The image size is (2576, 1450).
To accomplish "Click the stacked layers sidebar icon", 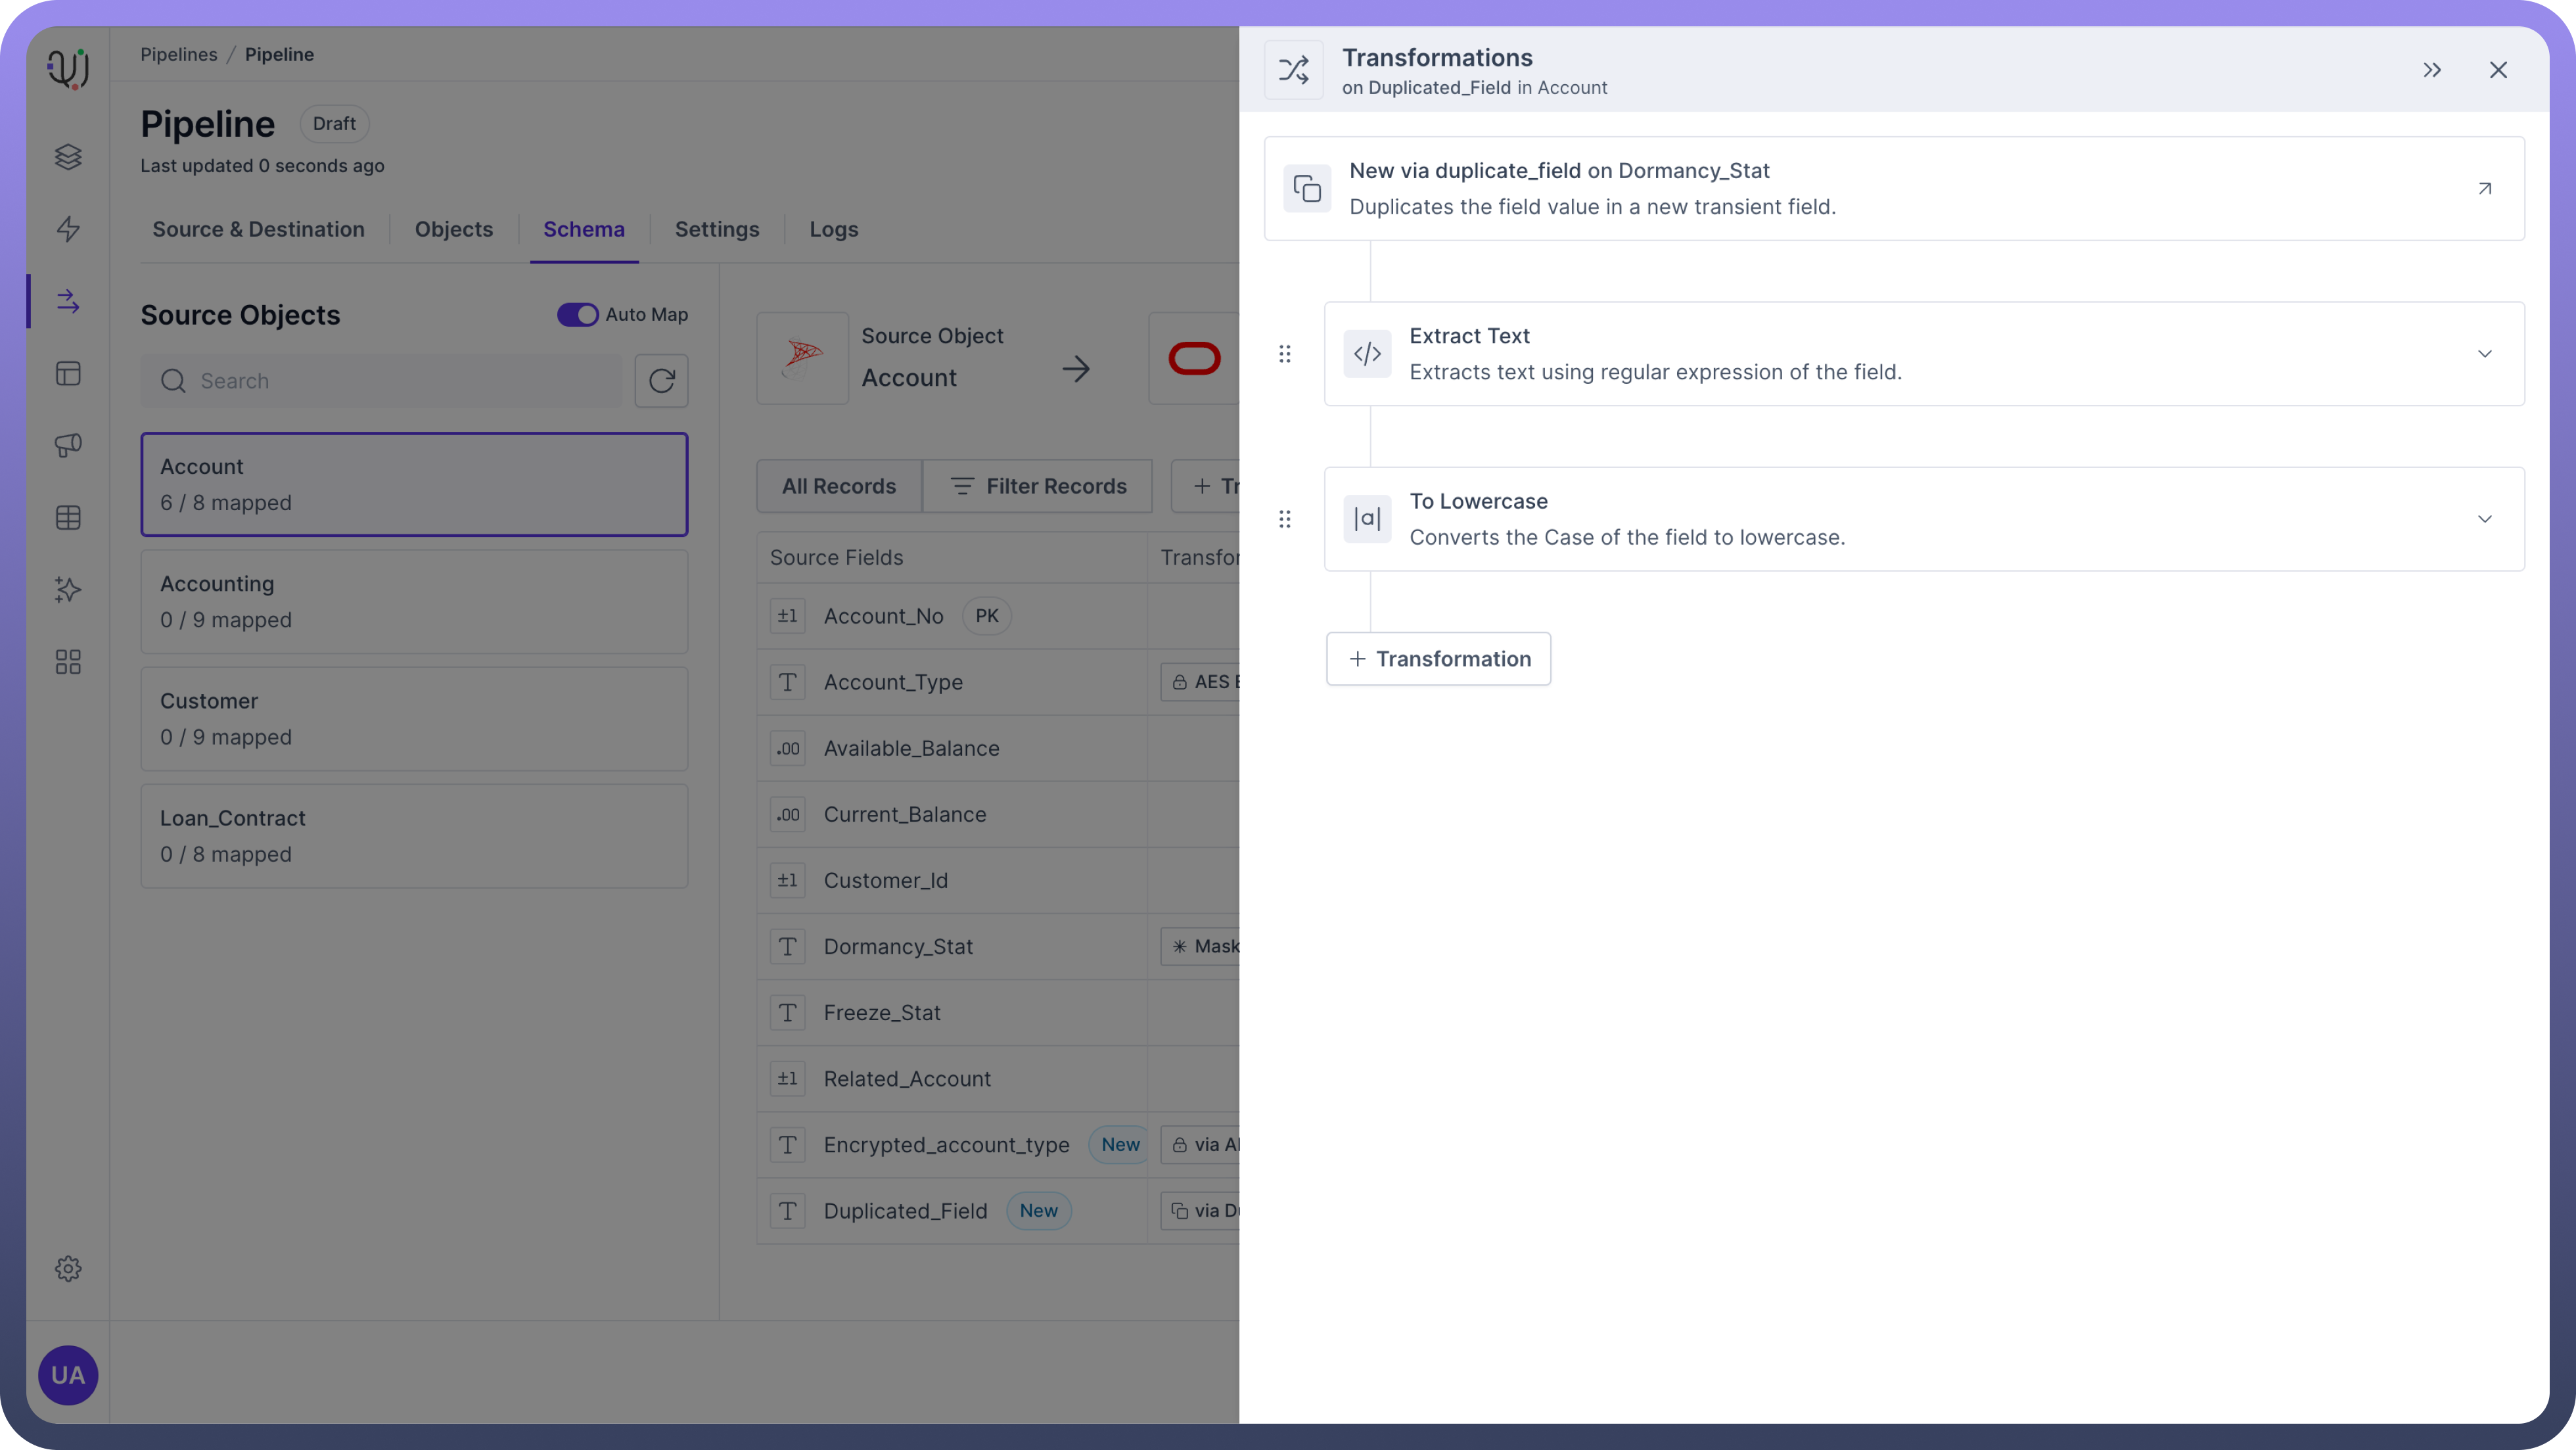I will click(68, 157).
